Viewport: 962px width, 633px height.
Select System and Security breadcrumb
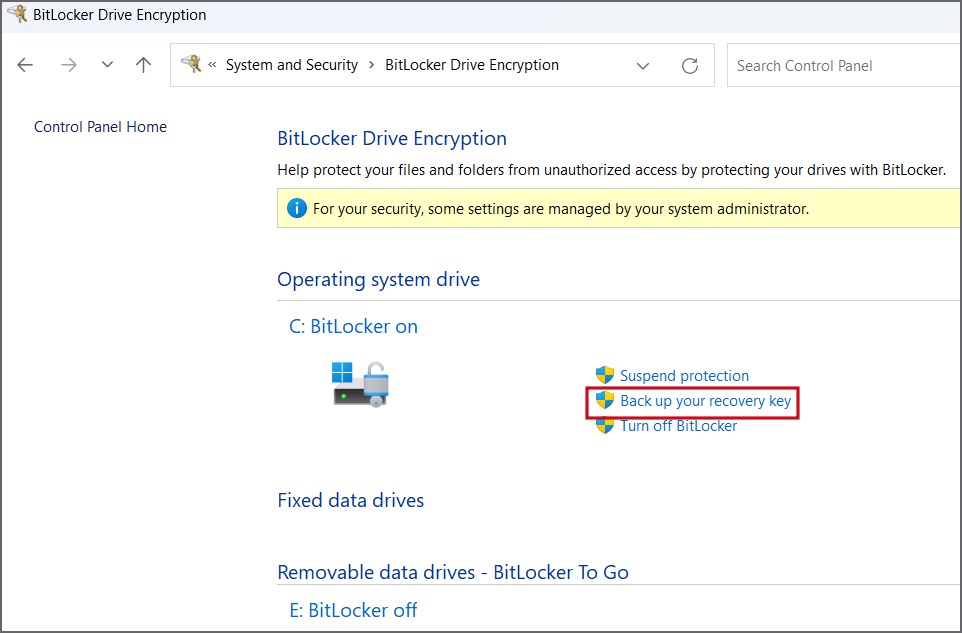coord(291,65)
